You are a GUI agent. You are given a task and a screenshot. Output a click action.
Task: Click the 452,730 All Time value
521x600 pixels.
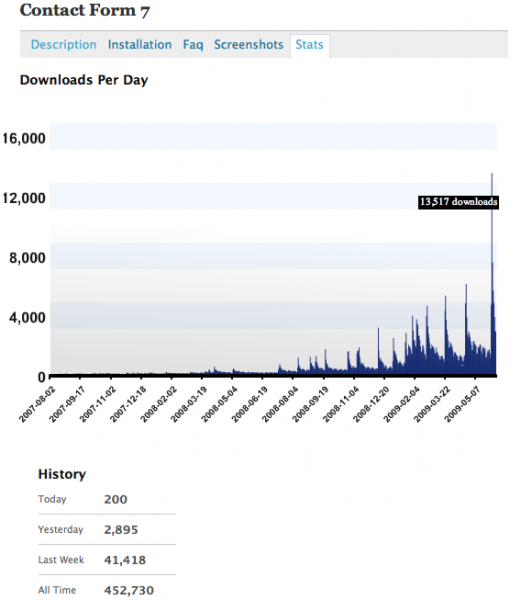(x=129, y=590)
